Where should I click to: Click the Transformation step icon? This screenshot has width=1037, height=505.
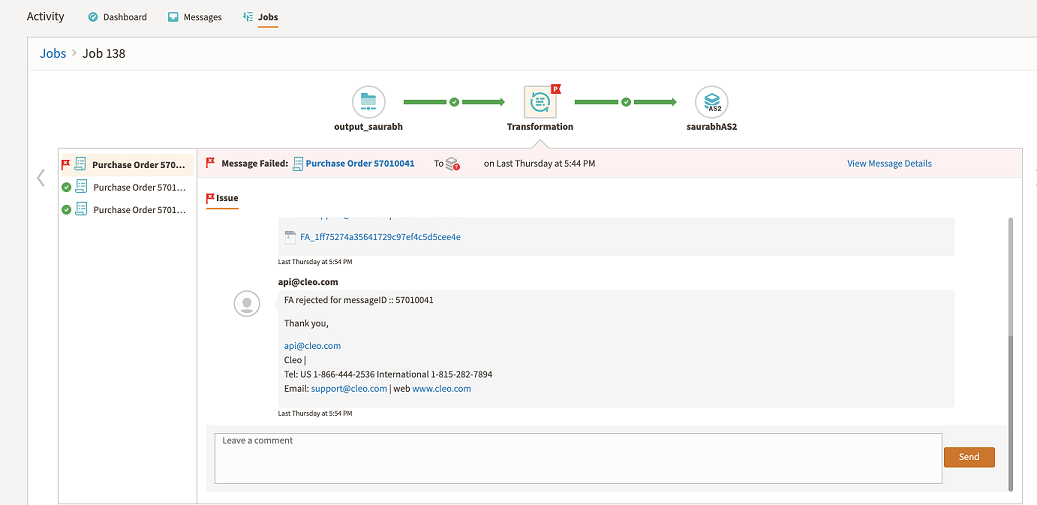[540, 101]
